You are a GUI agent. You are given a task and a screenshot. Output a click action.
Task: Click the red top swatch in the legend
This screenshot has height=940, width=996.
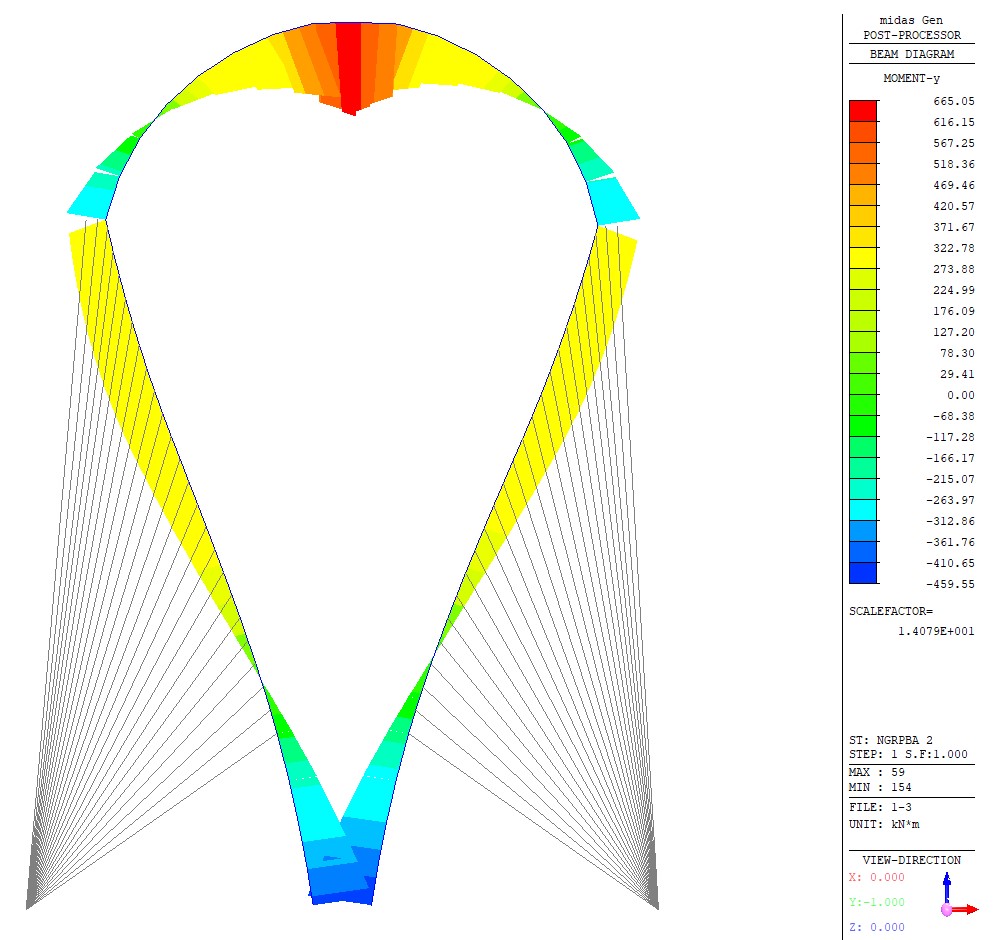[863, 111]
